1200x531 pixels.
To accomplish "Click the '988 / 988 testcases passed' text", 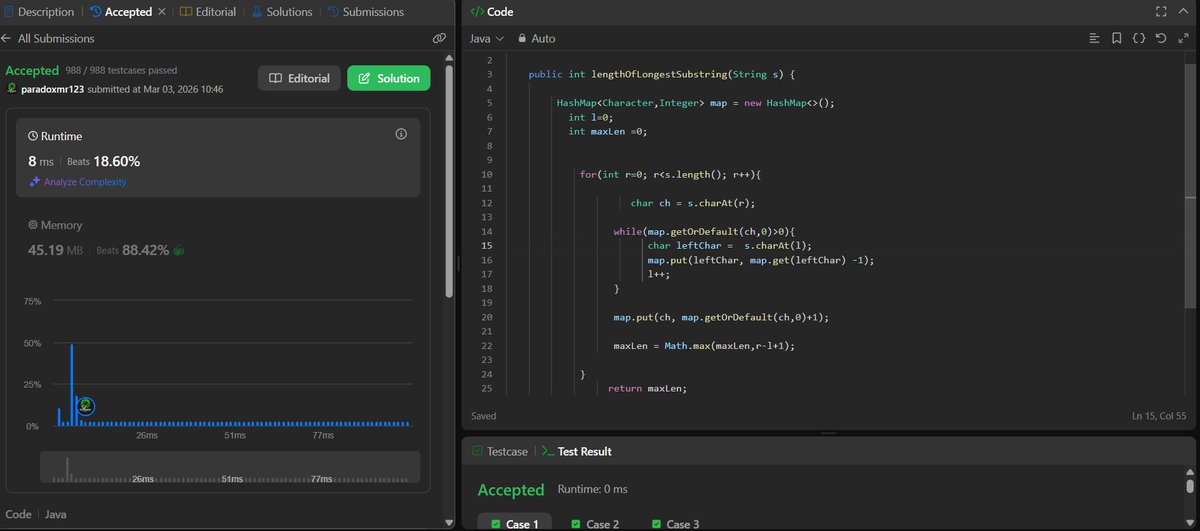I will tap(120, 71).
